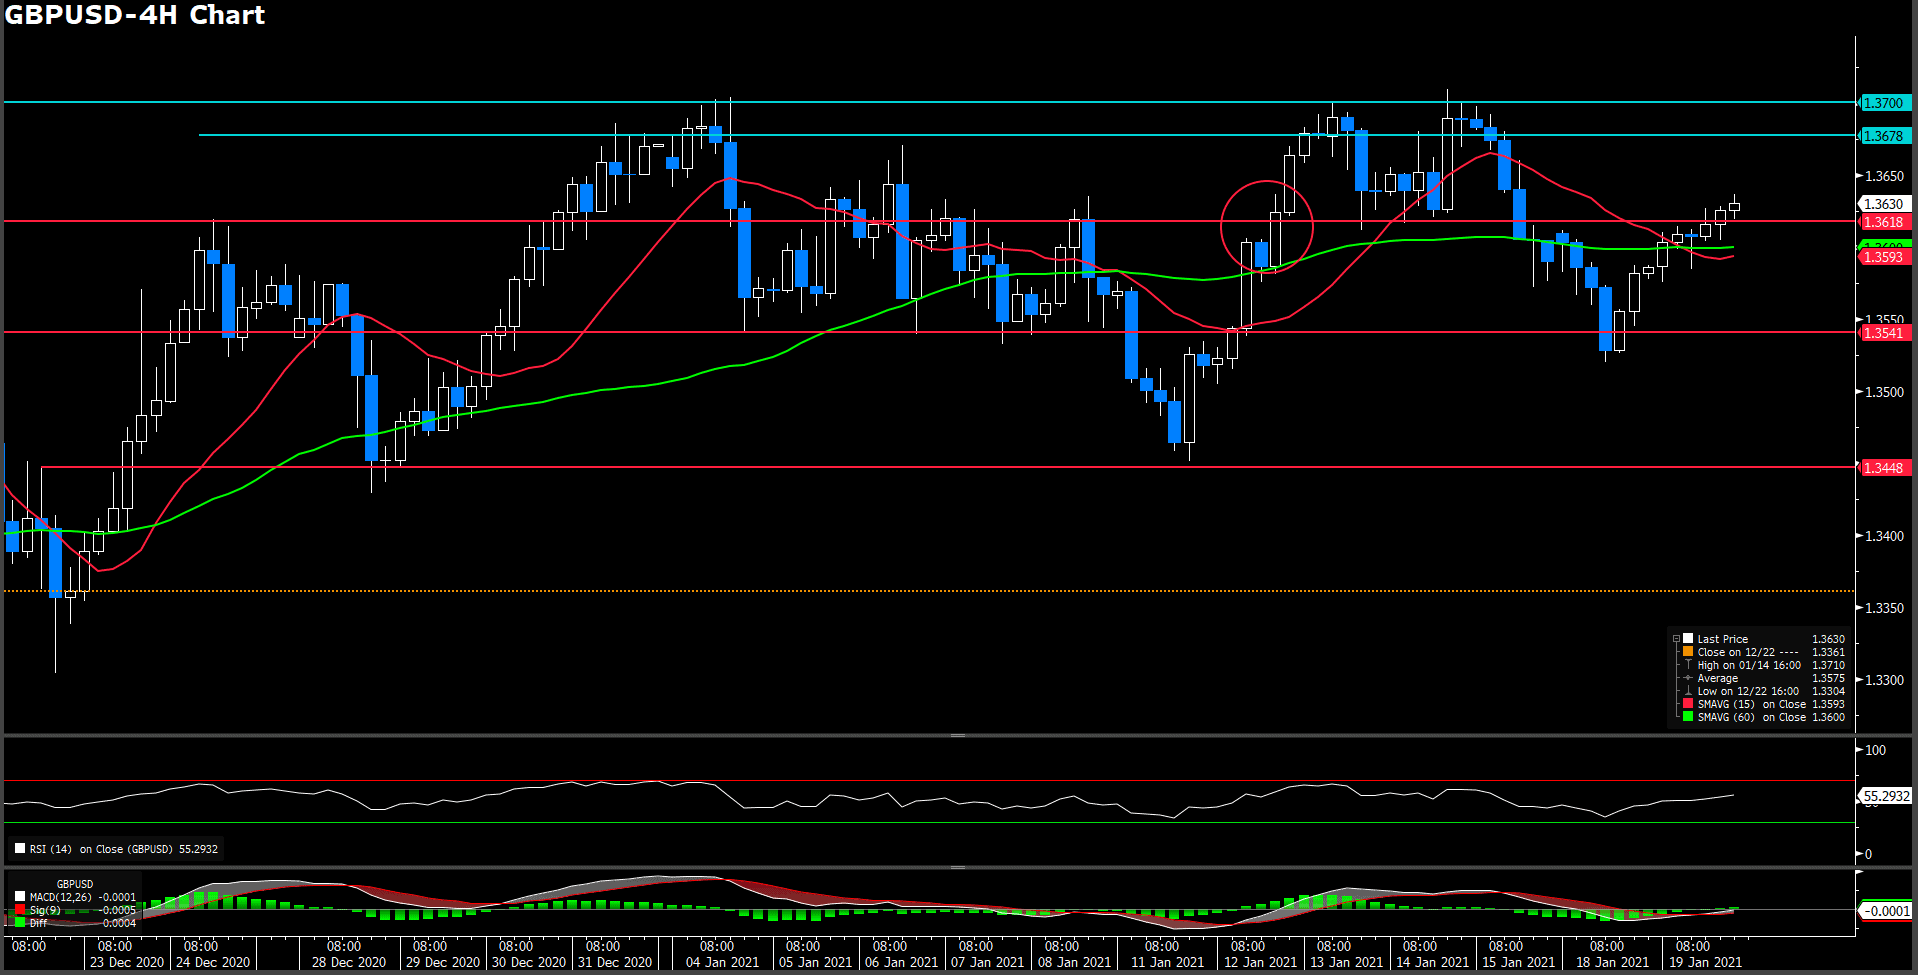Click the '18 Jan 2021' date label
The image size is (1918, 975).
(x=1612, y=962)
